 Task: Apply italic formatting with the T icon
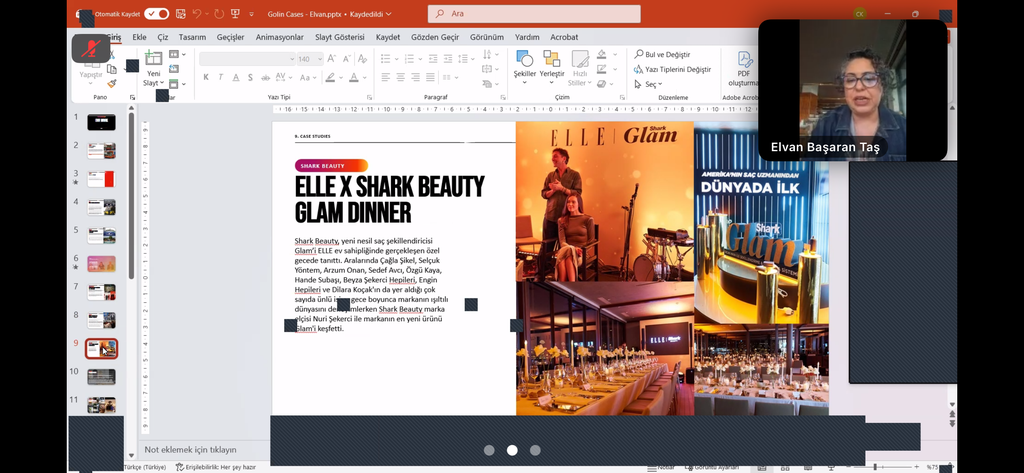(221, 78)
